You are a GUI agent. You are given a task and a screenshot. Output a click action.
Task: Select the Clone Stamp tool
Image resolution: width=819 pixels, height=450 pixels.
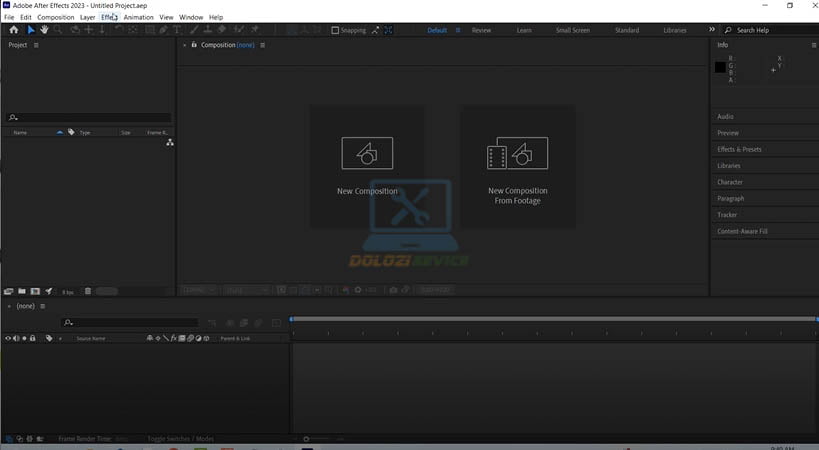point(207,30)
